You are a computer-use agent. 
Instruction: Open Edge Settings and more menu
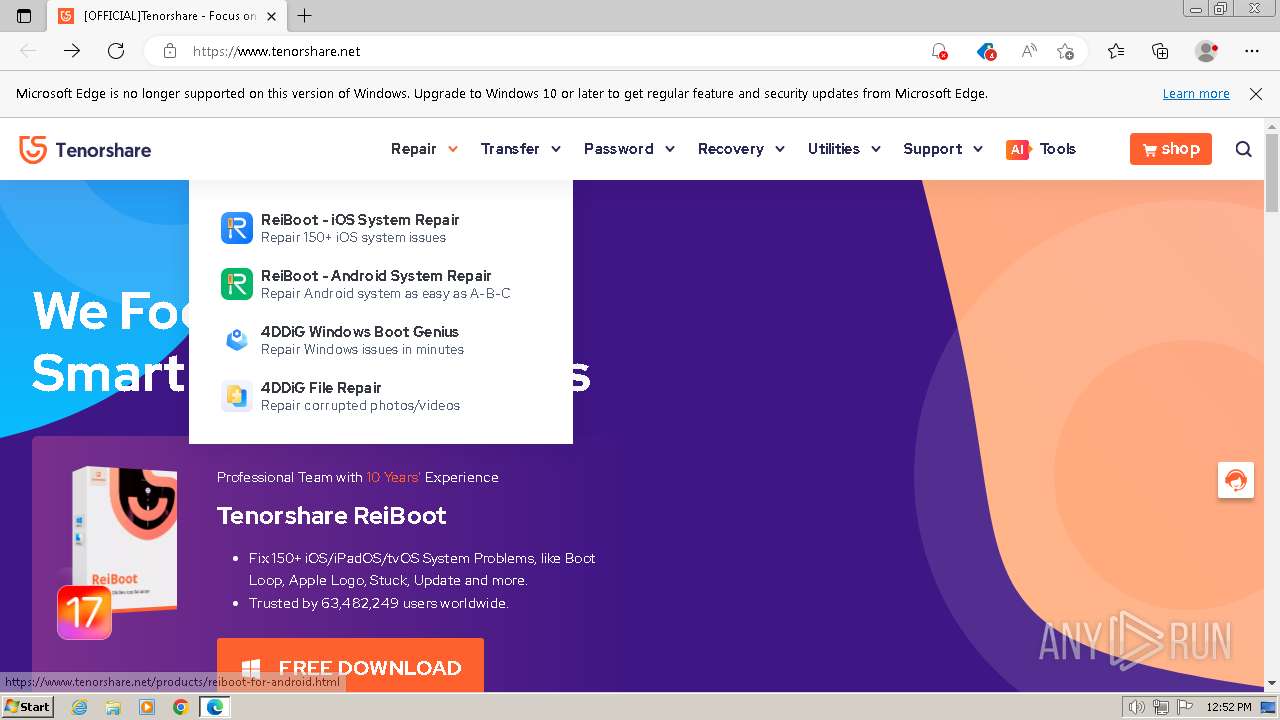click(1252, 51)
